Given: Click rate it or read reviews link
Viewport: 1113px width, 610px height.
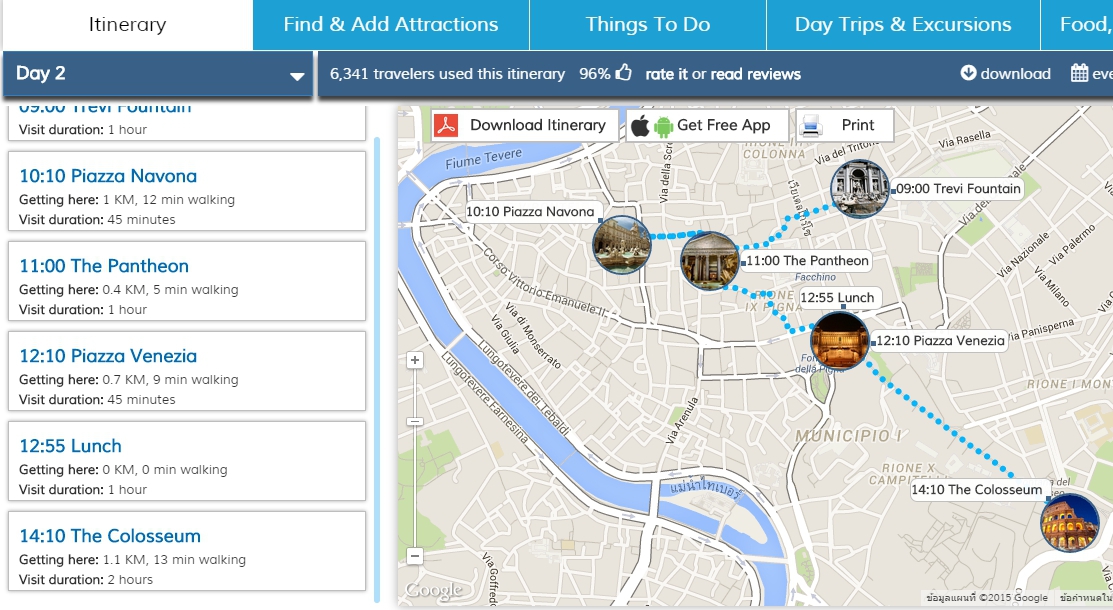Looking at the screenshot, I should click(723, 74).
